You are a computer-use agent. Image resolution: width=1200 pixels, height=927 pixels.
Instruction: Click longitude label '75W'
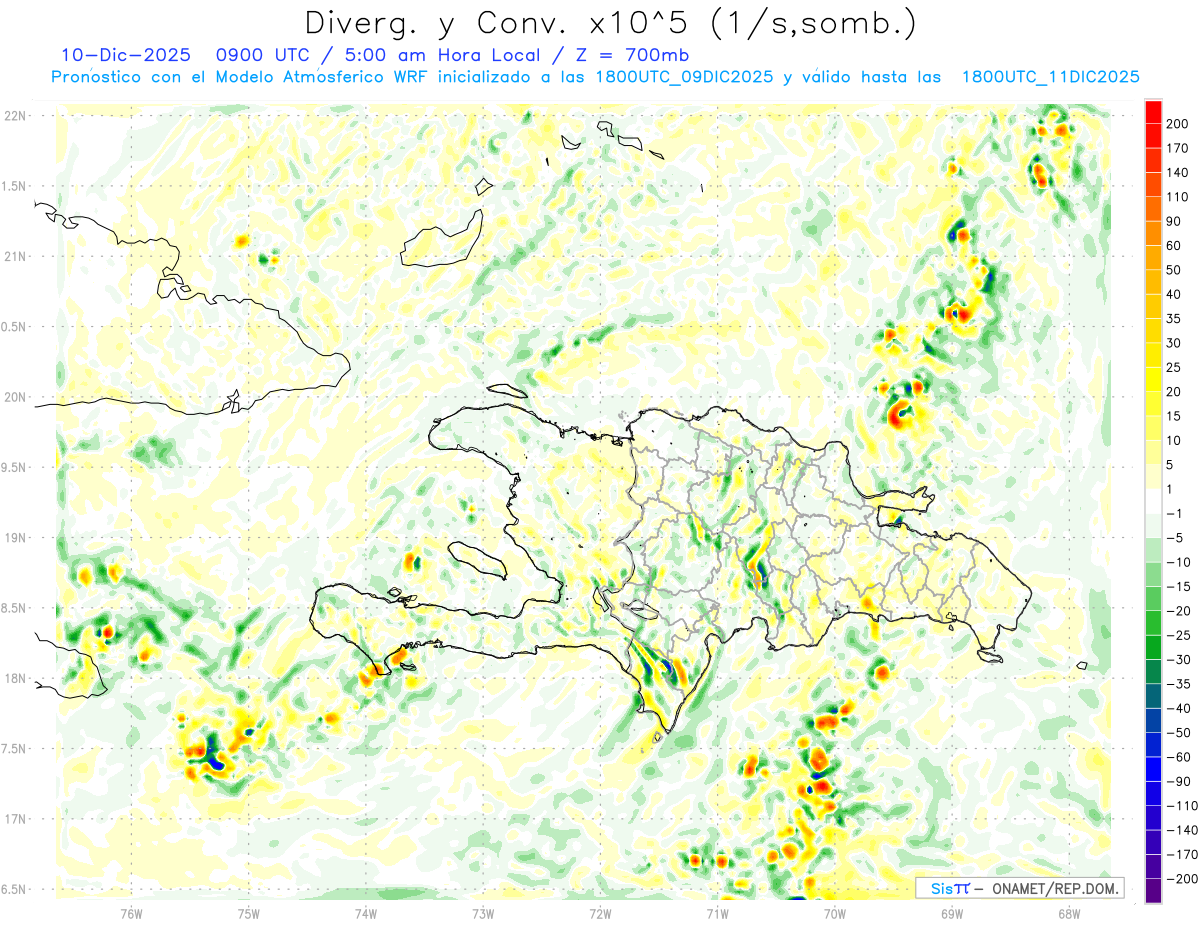tap(249, 913)
